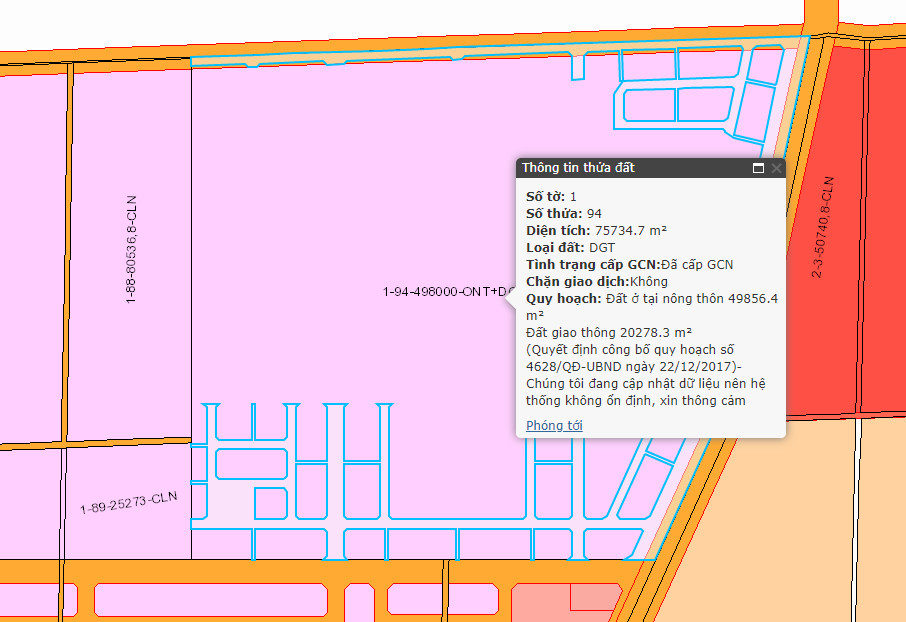Click the Số thửa: 94 line
The image size is (906, 622).
point(564,213)
